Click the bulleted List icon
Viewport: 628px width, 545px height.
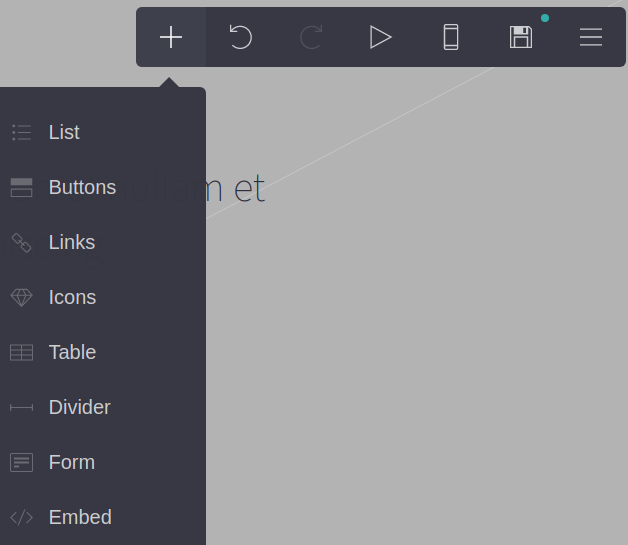(21, 133)
